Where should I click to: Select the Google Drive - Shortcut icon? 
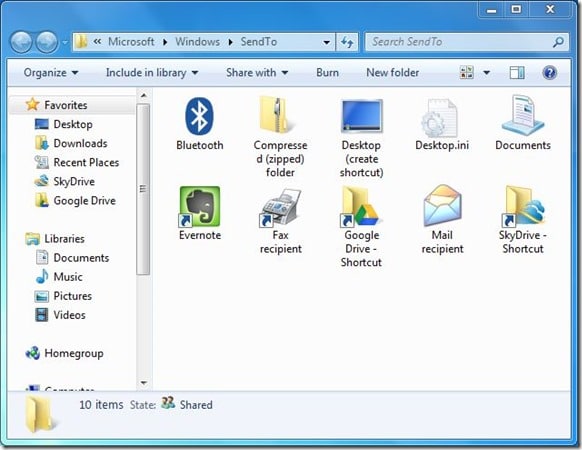click(x=361, y=206)
